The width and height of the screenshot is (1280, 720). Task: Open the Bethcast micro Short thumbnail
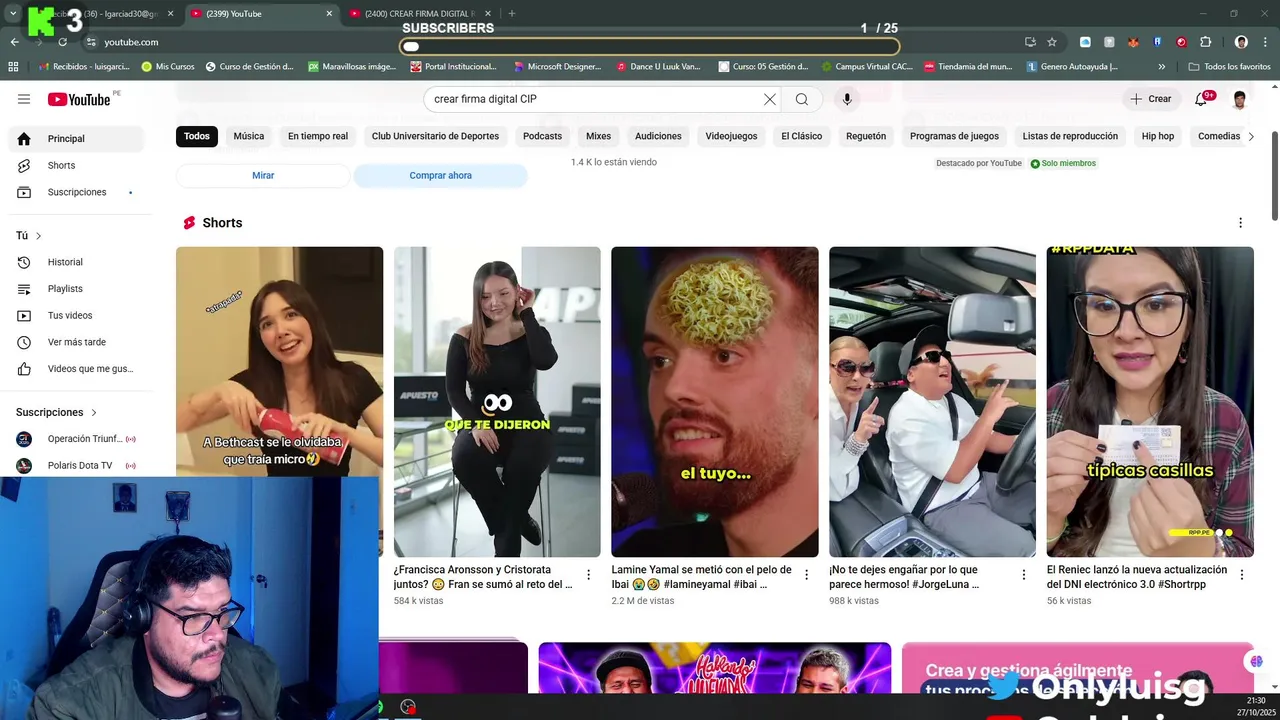(x=279, y=362)
